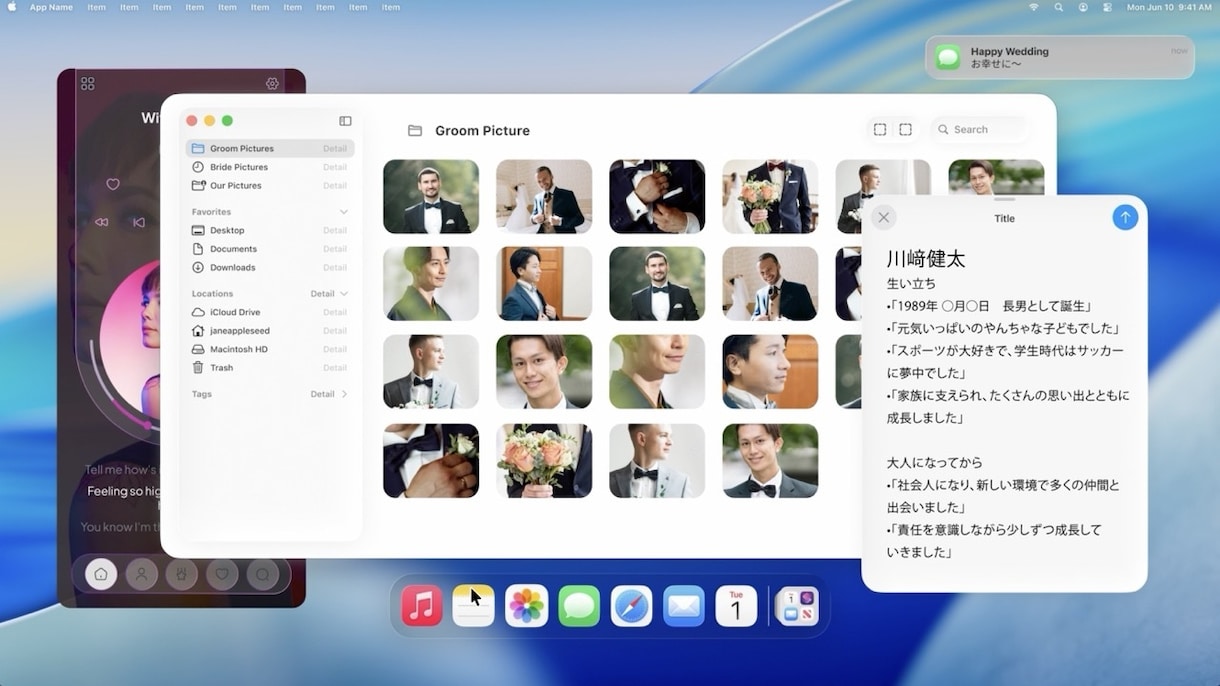This screenshot has height=686, width=1220.
Task: Open Messages app in Dock
Action: (579, 606)
